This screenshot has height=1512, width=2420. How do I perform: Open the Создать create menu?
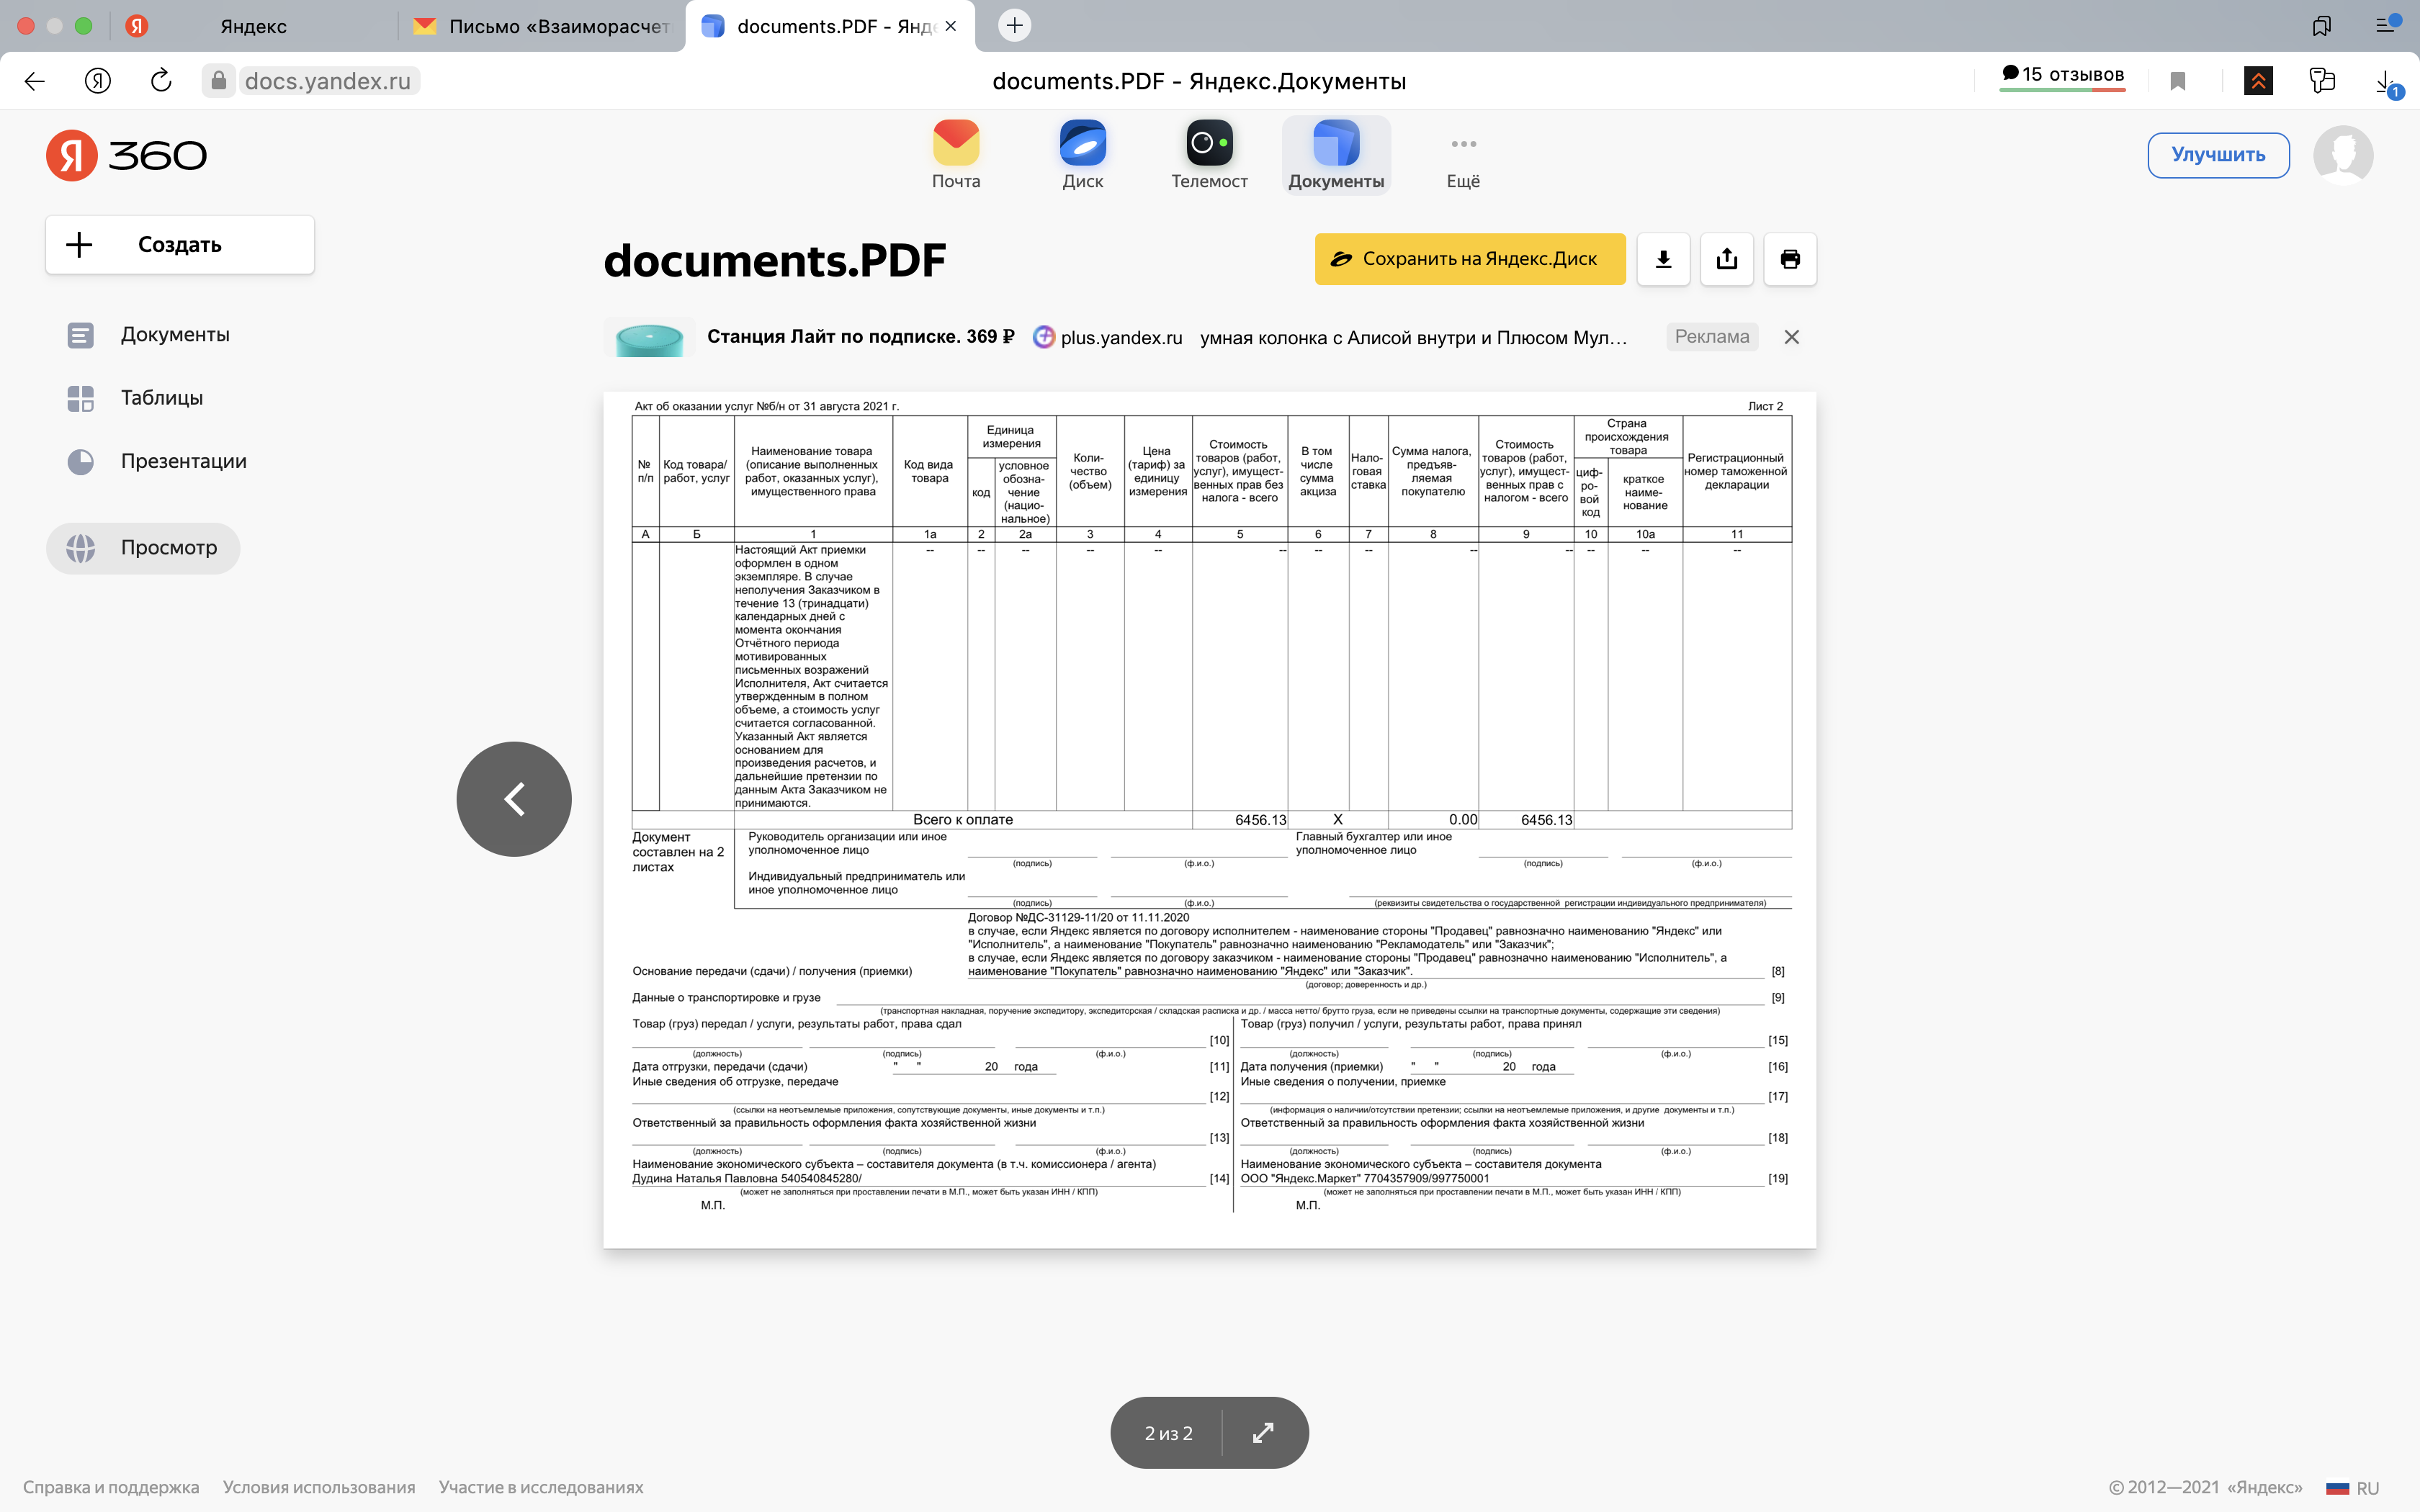(x=180, y=245)
